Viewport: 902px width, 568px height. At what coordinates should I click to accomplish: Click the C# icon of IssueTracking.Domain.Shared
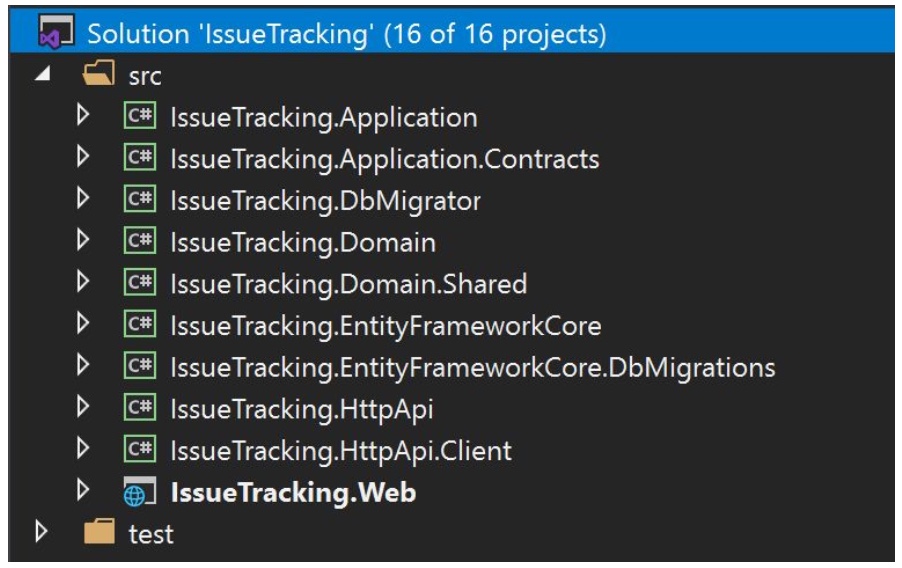point(140,283)
